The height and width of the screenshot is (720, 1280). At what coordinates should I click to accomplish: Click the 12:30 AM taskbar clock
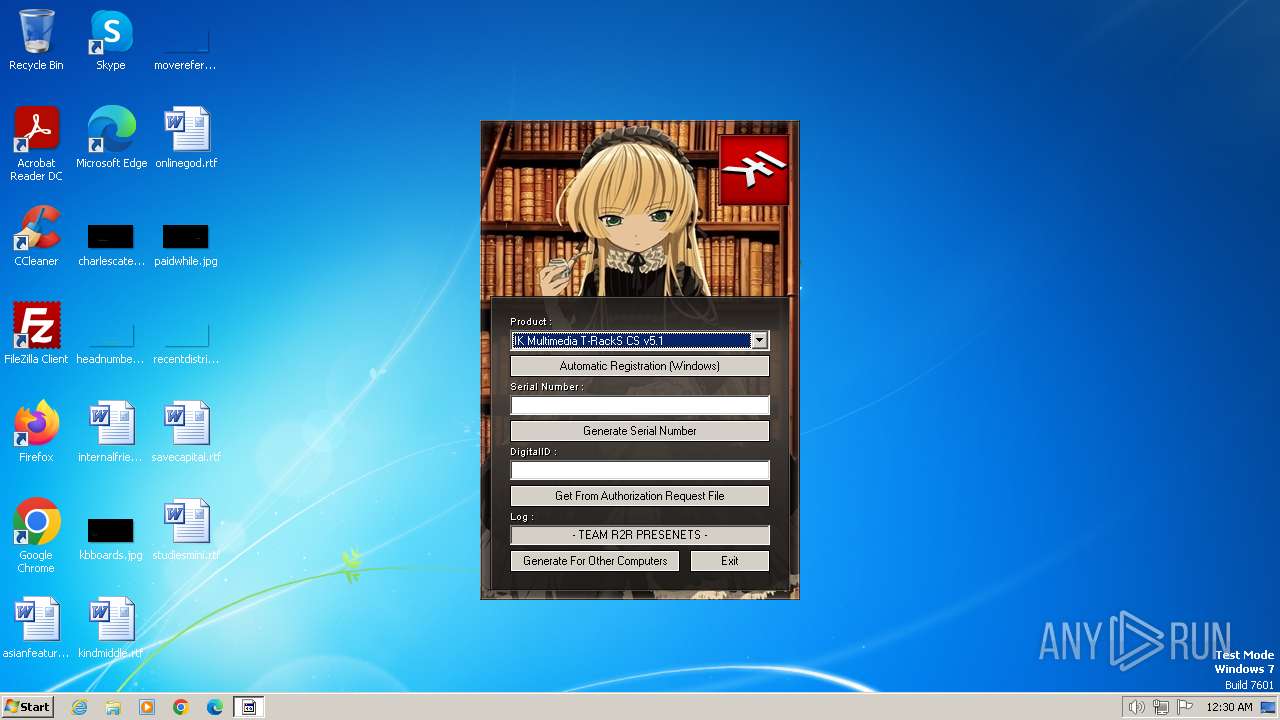click(1229, 707)
